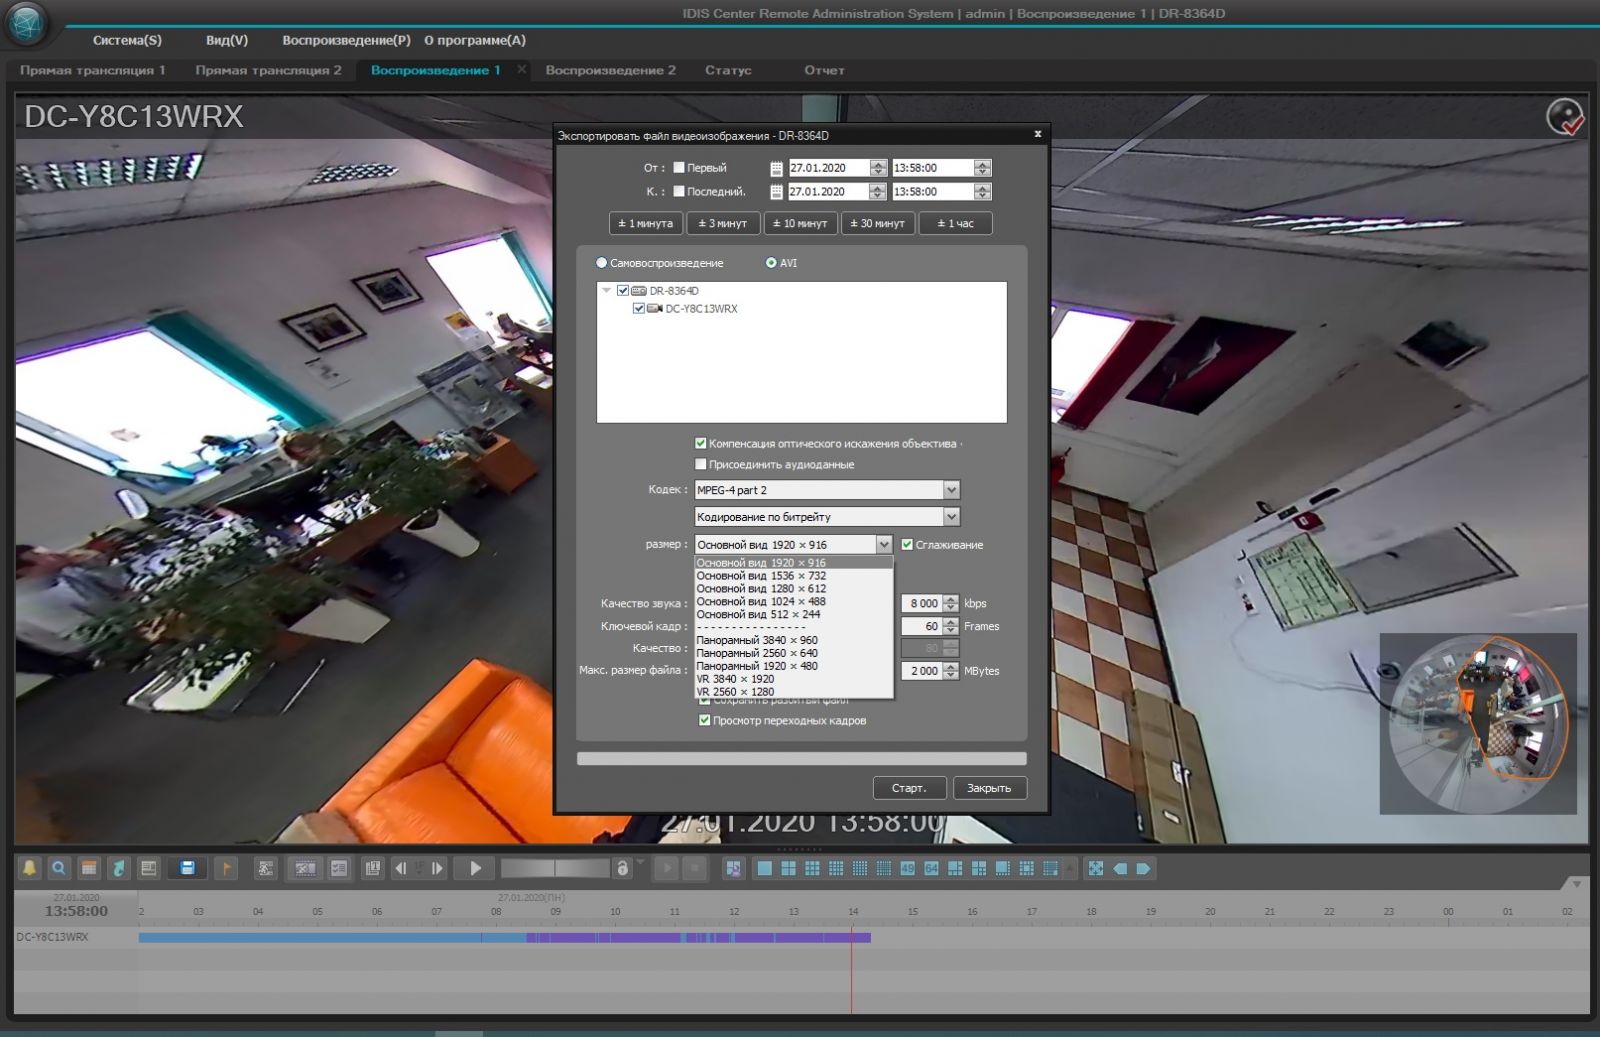Select the 'Самовоспроизведение' radio button
Image resolution: width=1600 pixels, height=1037 pixels.
(602, 263)
